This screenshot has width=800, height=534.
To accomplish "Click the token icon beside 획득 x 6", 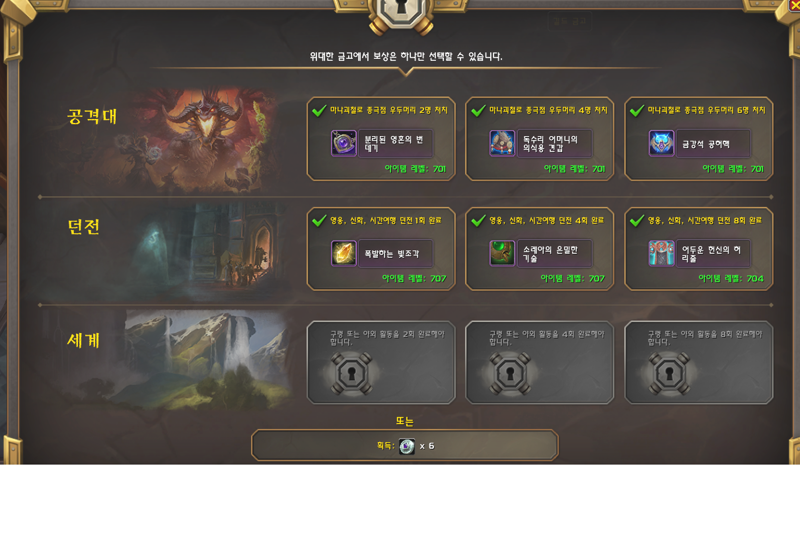I will tap(407, 446).
